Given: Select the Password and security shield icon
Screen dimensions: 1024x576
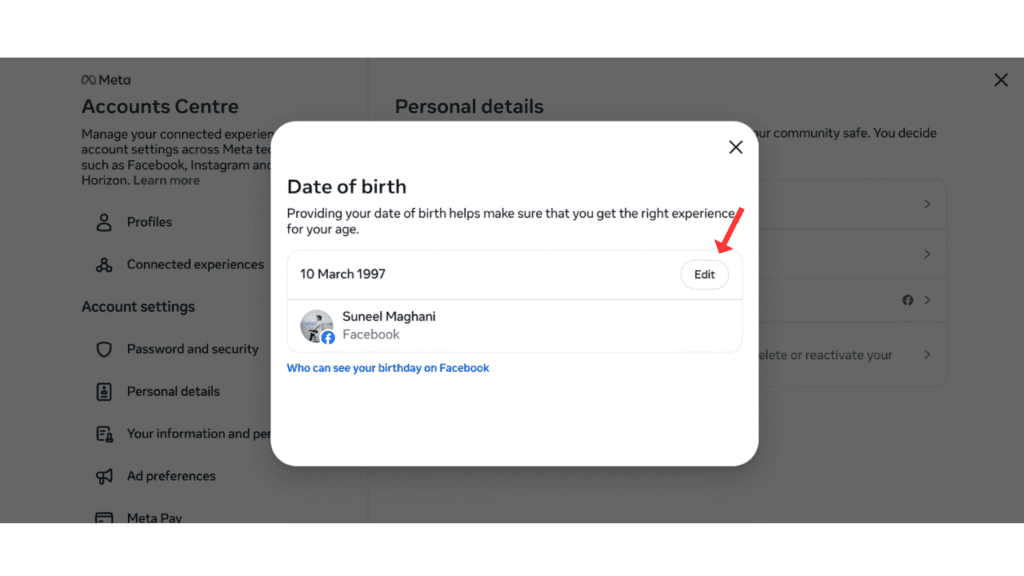Looking at the screenshot, I should 104,349.
